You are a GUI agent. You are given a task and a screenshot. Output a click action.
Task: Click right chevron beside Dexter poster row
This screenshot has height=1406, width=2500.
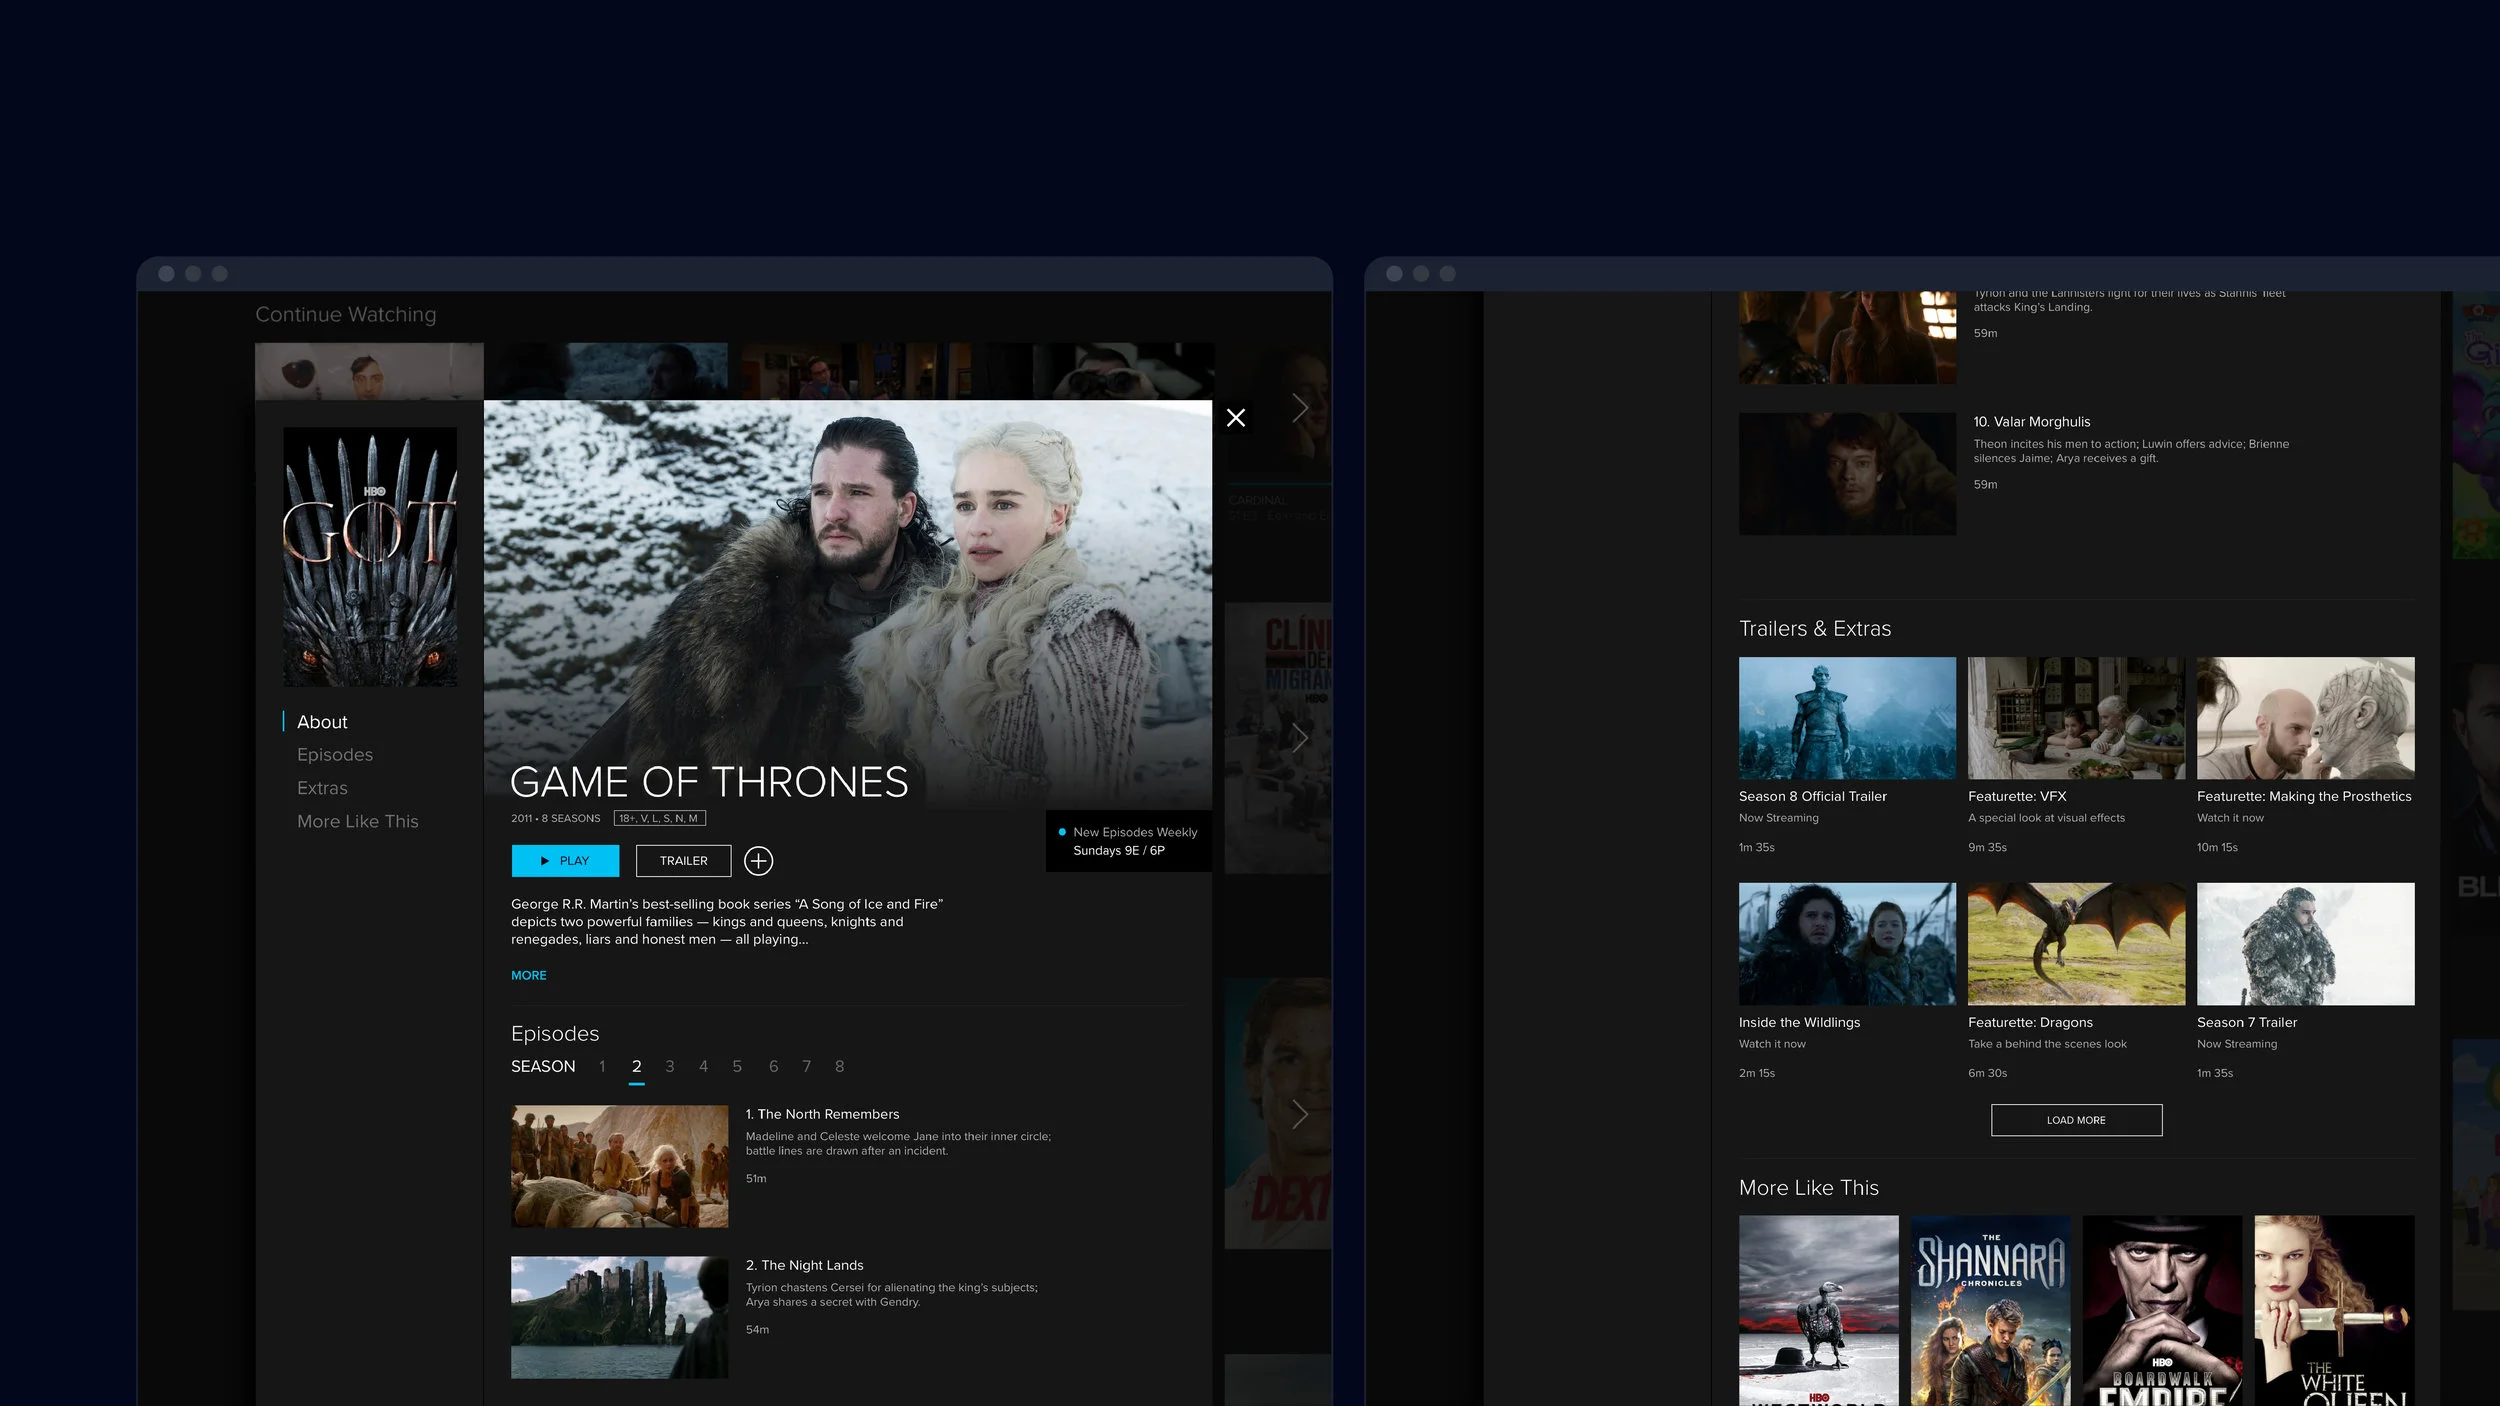[x=1299, y=1113]
